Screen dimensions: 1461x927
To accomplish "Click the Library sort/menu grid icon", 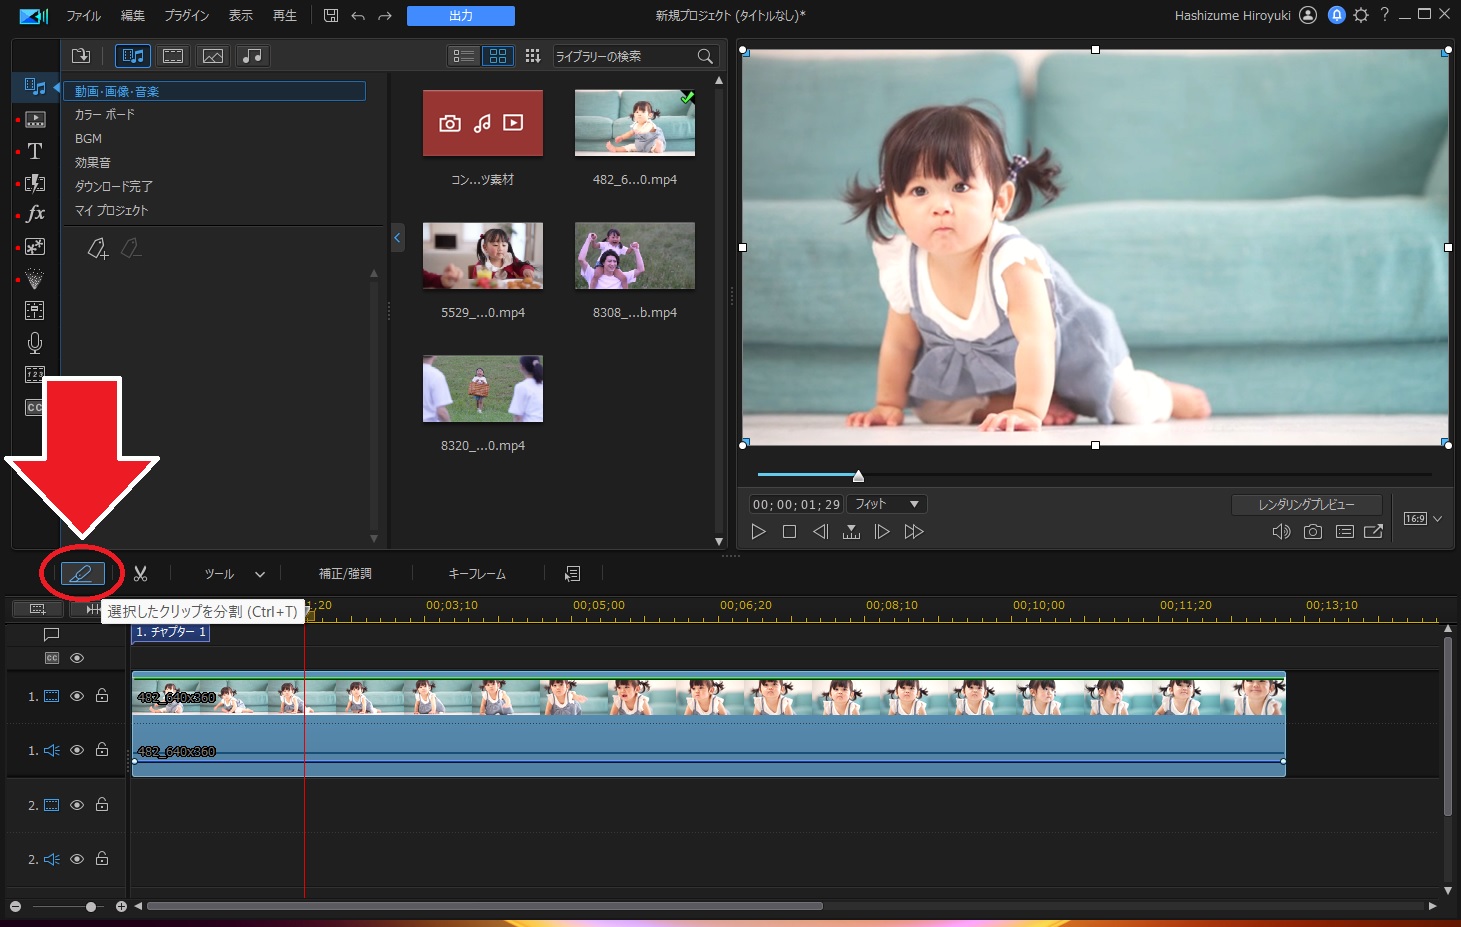I will pos(533,56).
